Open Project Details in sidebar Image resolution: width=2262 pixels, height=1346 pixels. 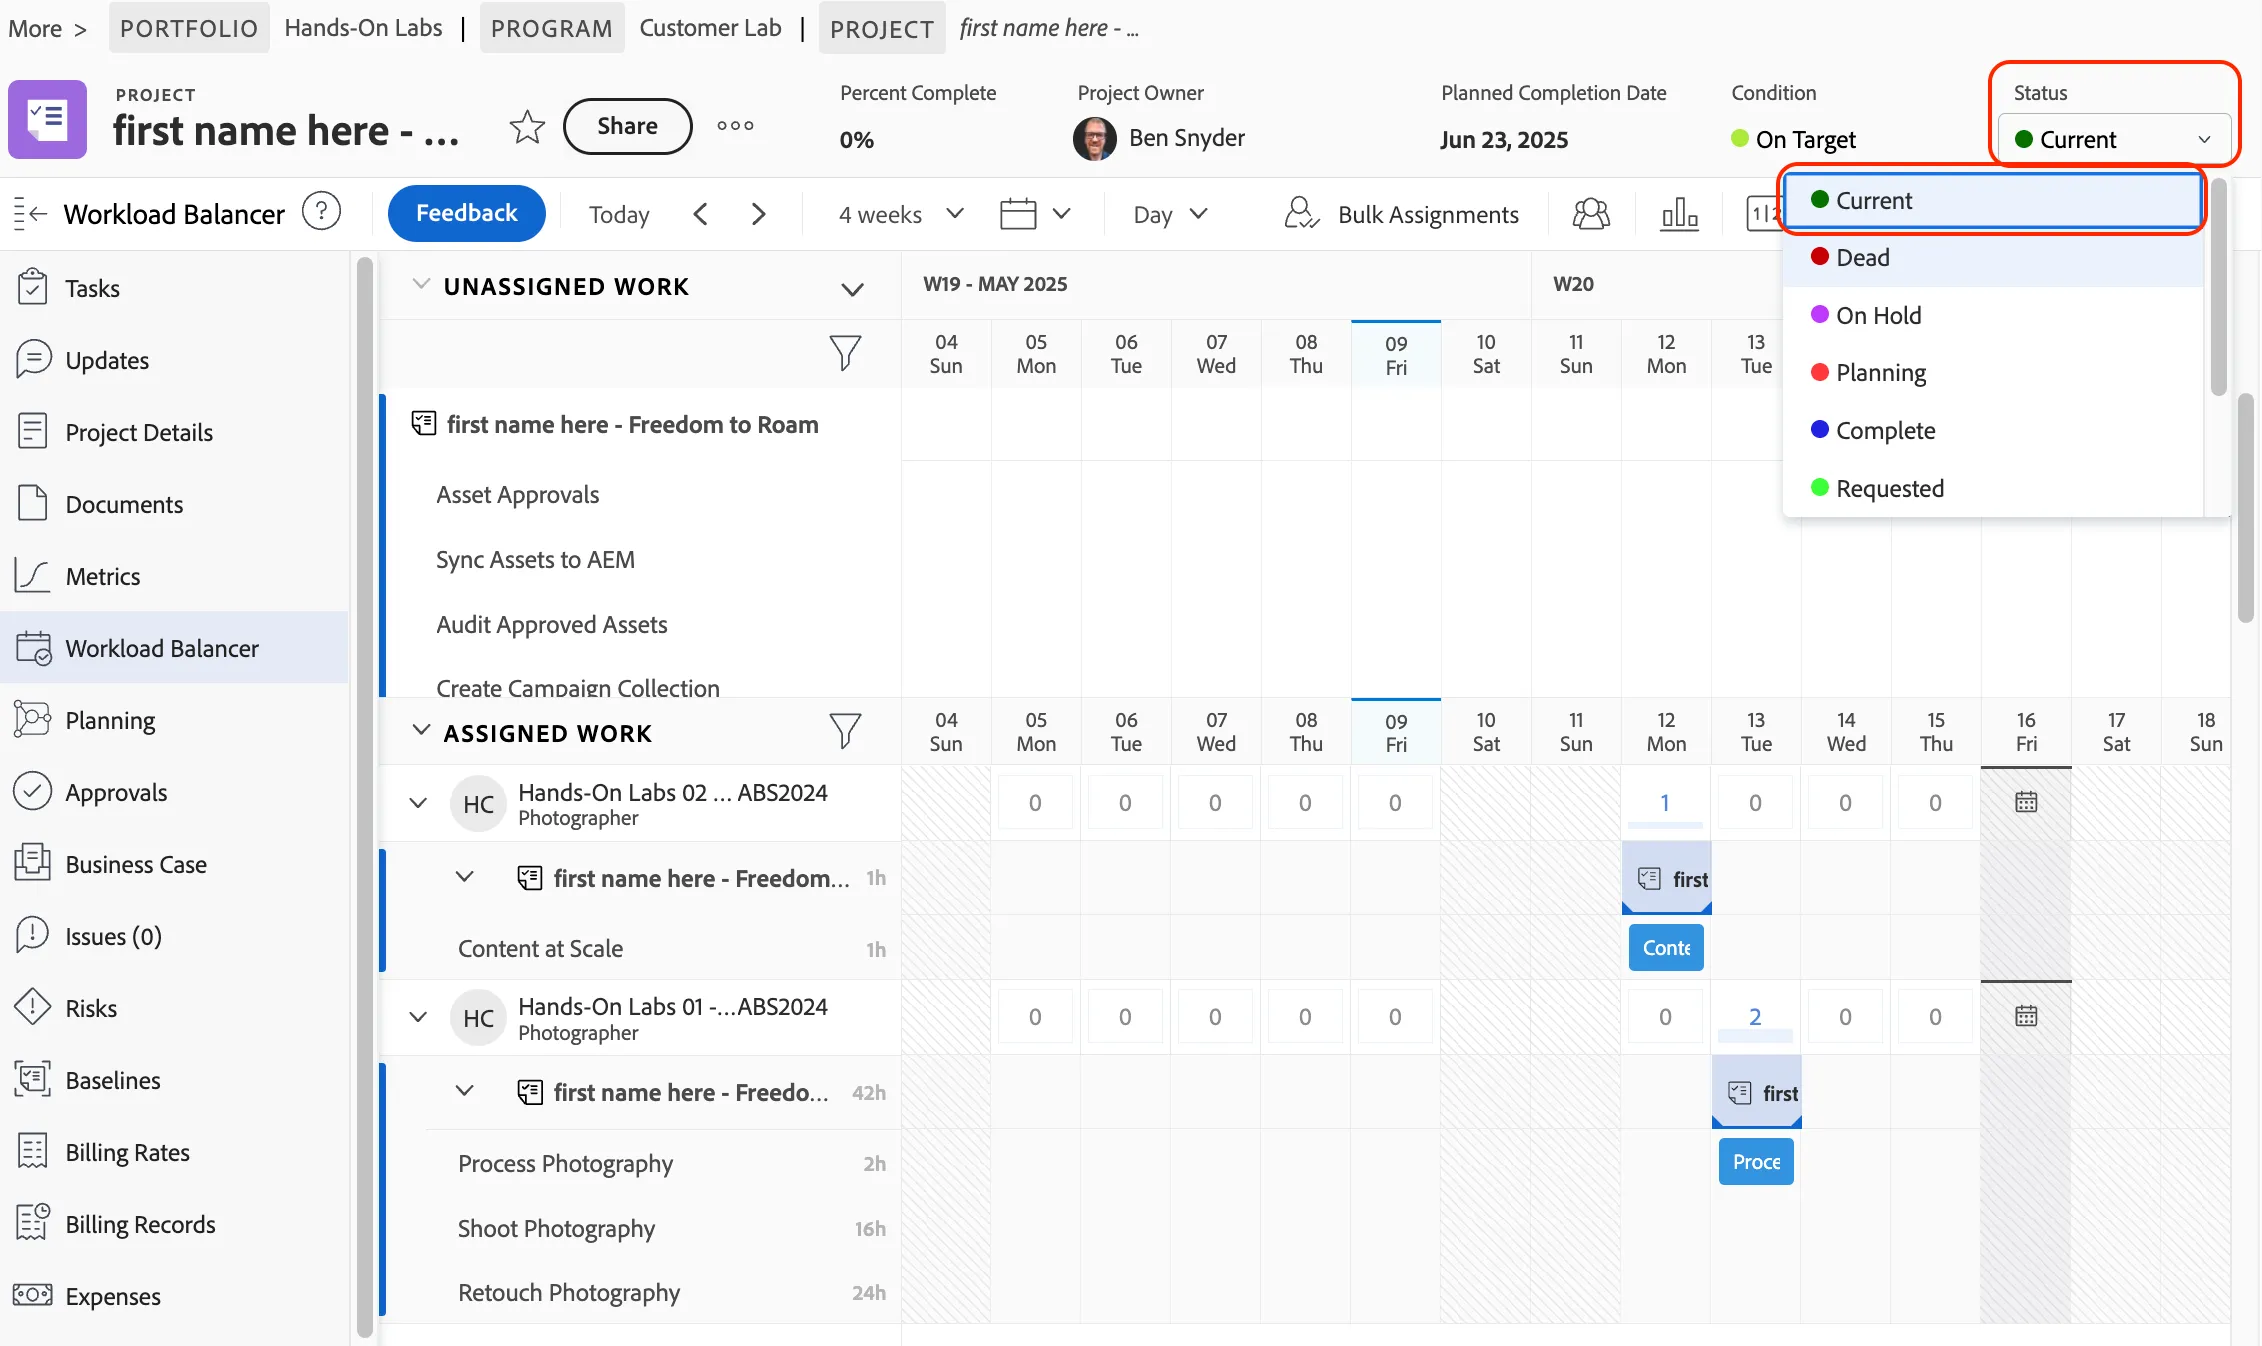[175, 432]
